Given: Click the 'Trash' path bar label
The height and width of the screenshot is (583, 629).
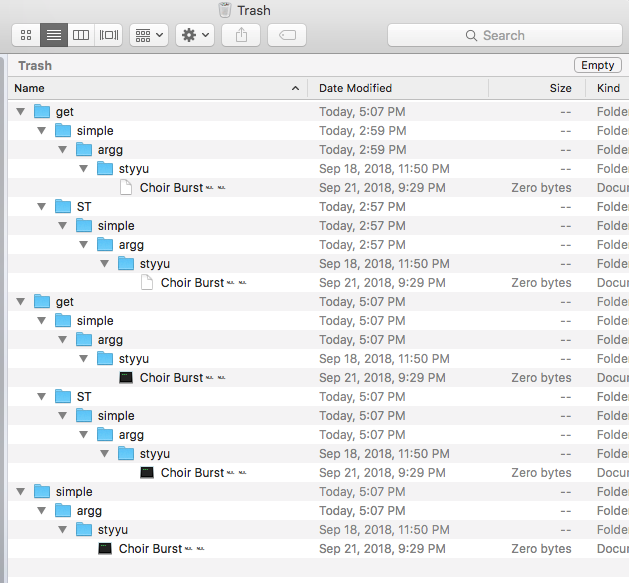Looking at the screenshot, I should [x=35, y=65].
